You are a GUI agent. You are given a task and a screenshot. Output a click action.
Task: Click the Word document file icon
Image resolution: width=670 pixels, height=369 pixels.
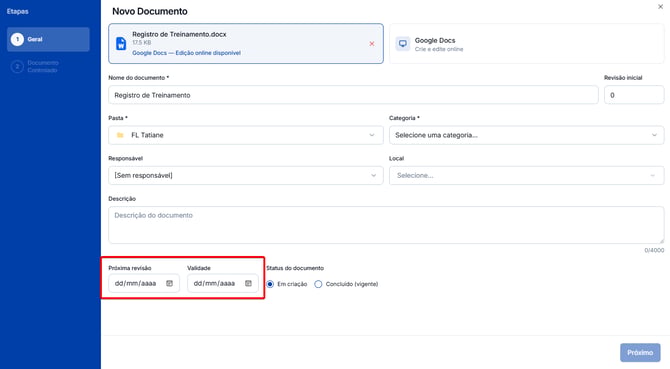point(121,44)
